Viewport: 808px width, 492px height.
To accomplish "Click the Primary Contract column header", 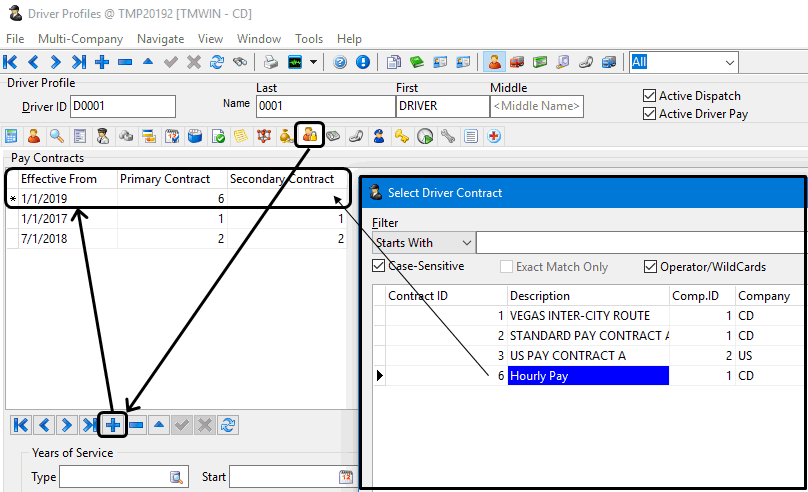I will 172,179.
